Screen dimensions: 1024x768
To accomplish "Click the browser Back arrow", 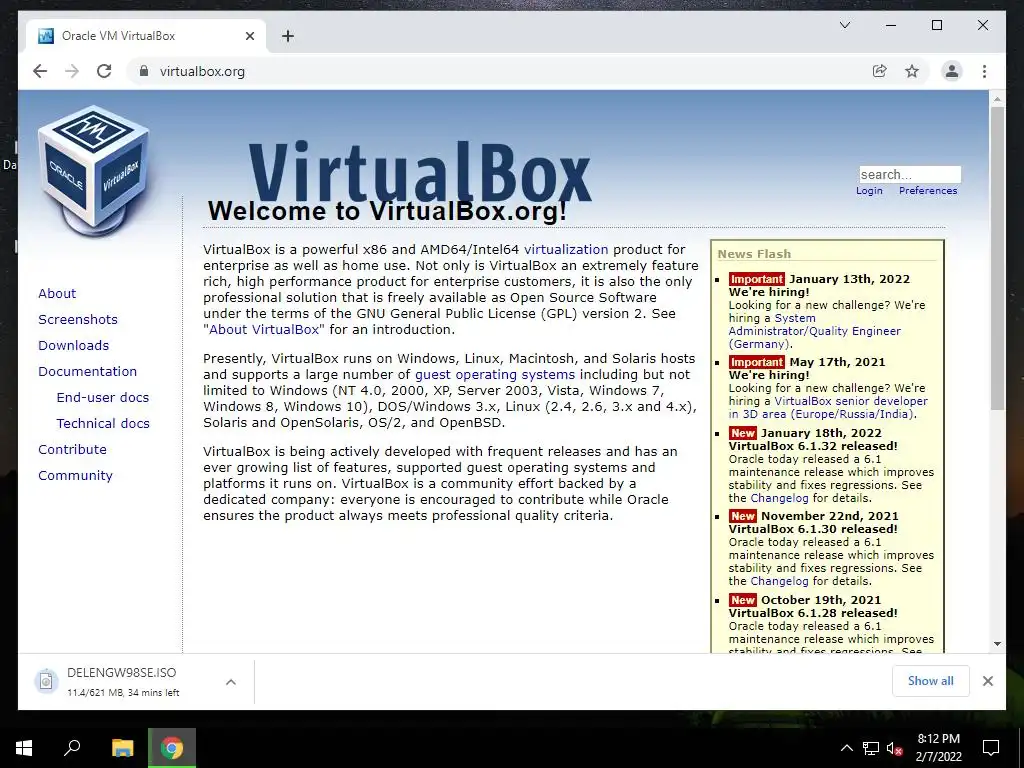I will tap(40, 71).
